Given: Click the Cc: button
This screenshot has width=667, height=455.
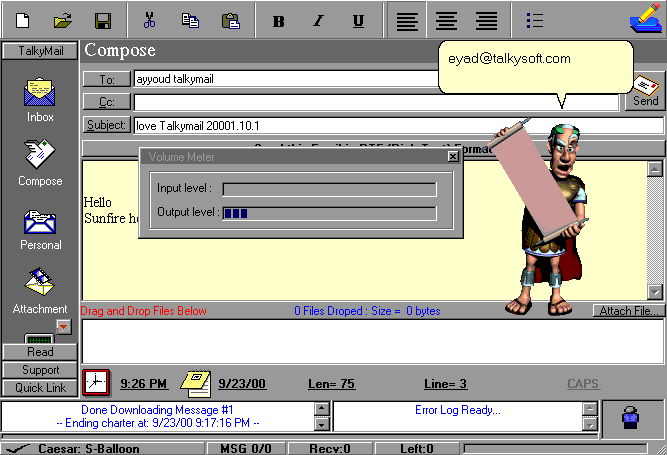Looking at the screenshot, I should pyautogui.click(x=107, y=102).
